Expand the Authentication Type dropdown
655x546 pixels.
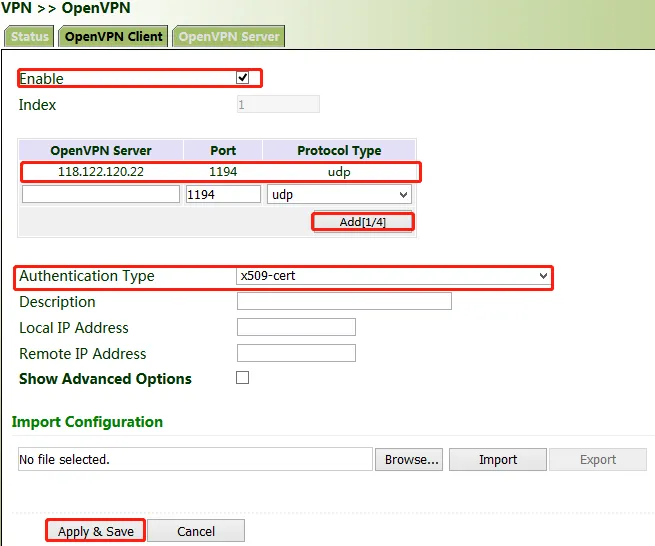[393, 276]
